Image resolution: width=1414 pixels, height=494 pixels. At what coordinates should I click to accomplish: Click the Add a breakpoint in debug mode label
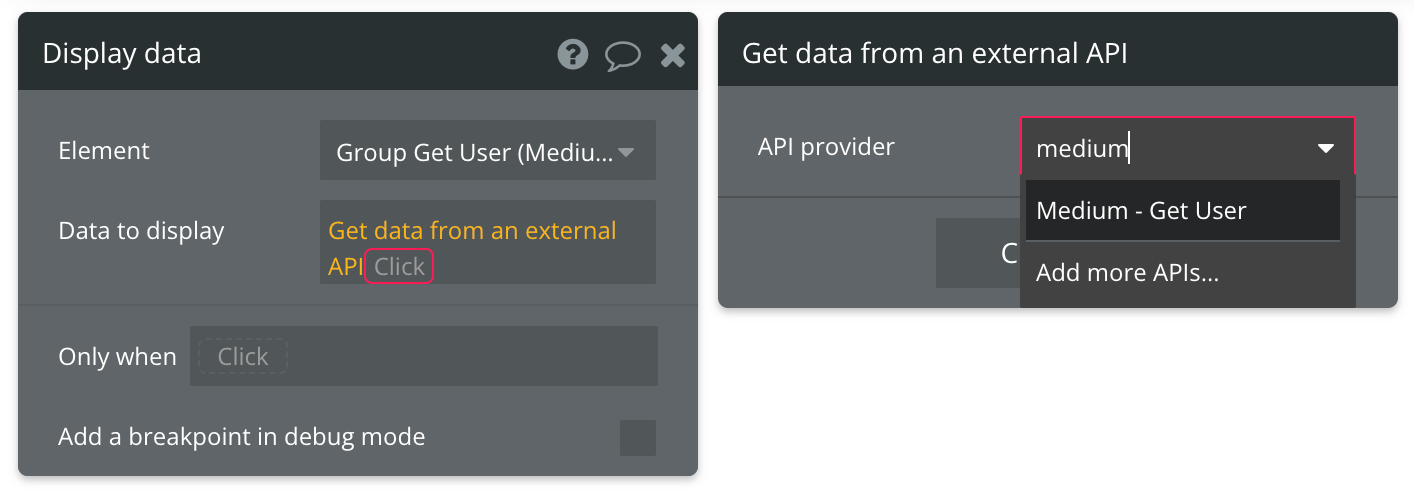[x=242, y=437]
